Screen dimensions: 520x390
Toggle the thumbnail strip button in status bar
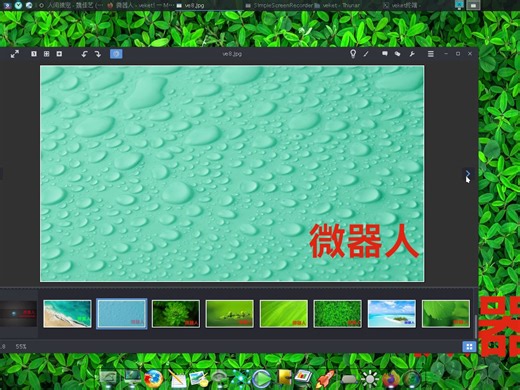coord(469,347)
